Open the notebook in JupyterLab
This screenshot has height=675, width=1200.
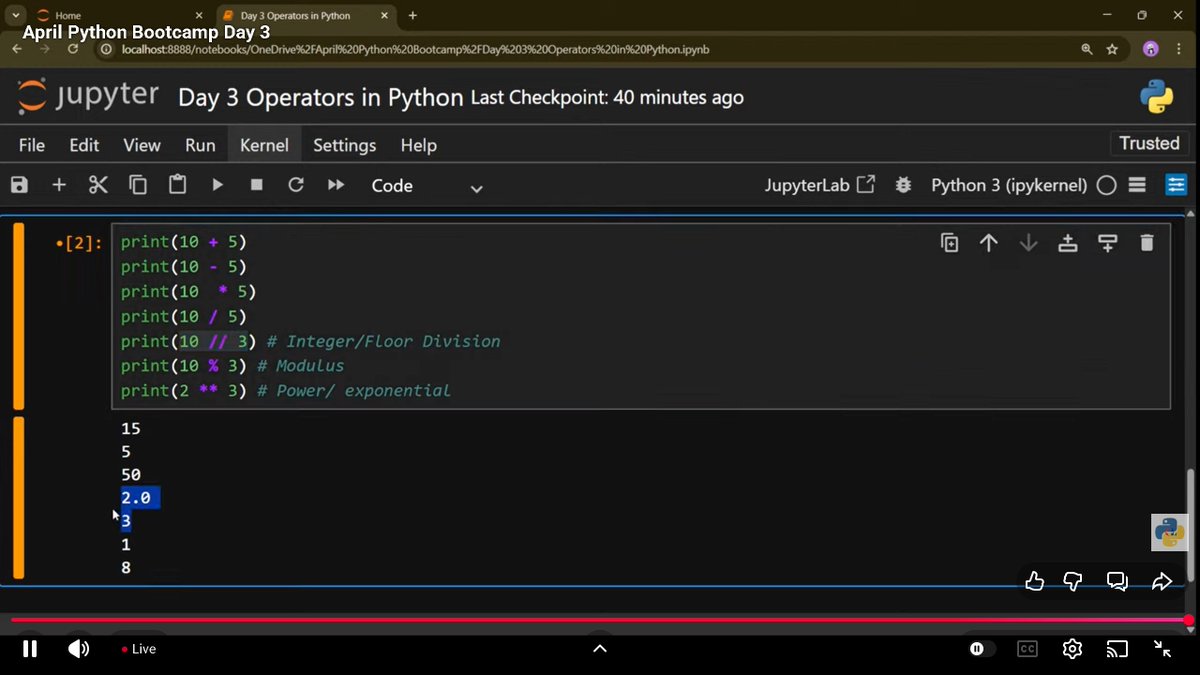coord(820,185)
